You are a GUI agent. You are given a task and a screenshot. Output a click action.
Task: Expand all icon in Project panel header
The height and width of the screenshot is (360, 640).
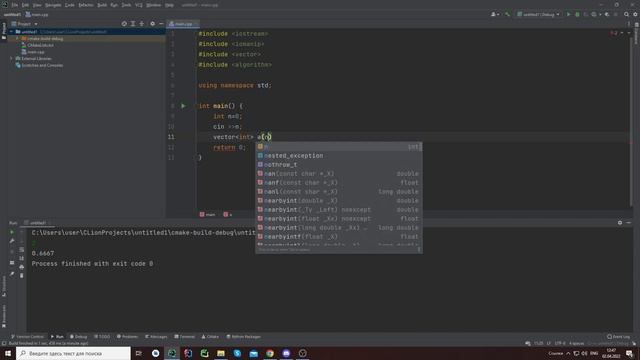(133, 24)
